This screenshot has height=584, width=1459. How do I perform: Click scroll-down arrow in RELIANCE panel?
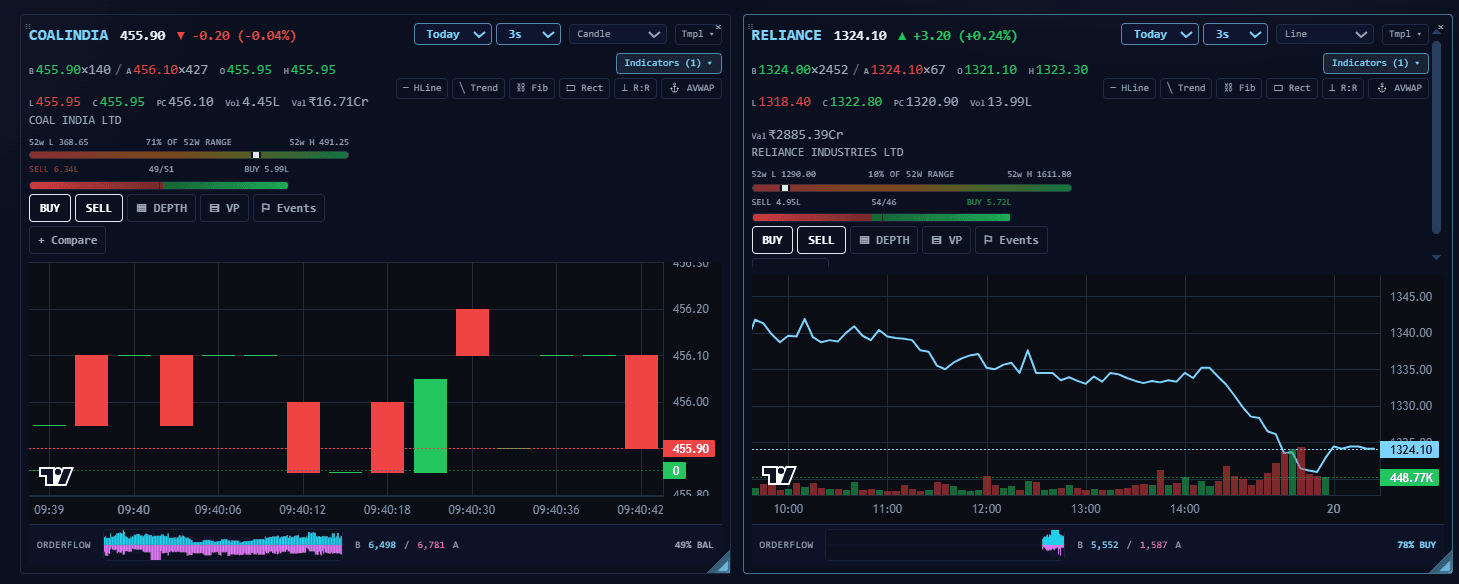(x=1437, y=257)
